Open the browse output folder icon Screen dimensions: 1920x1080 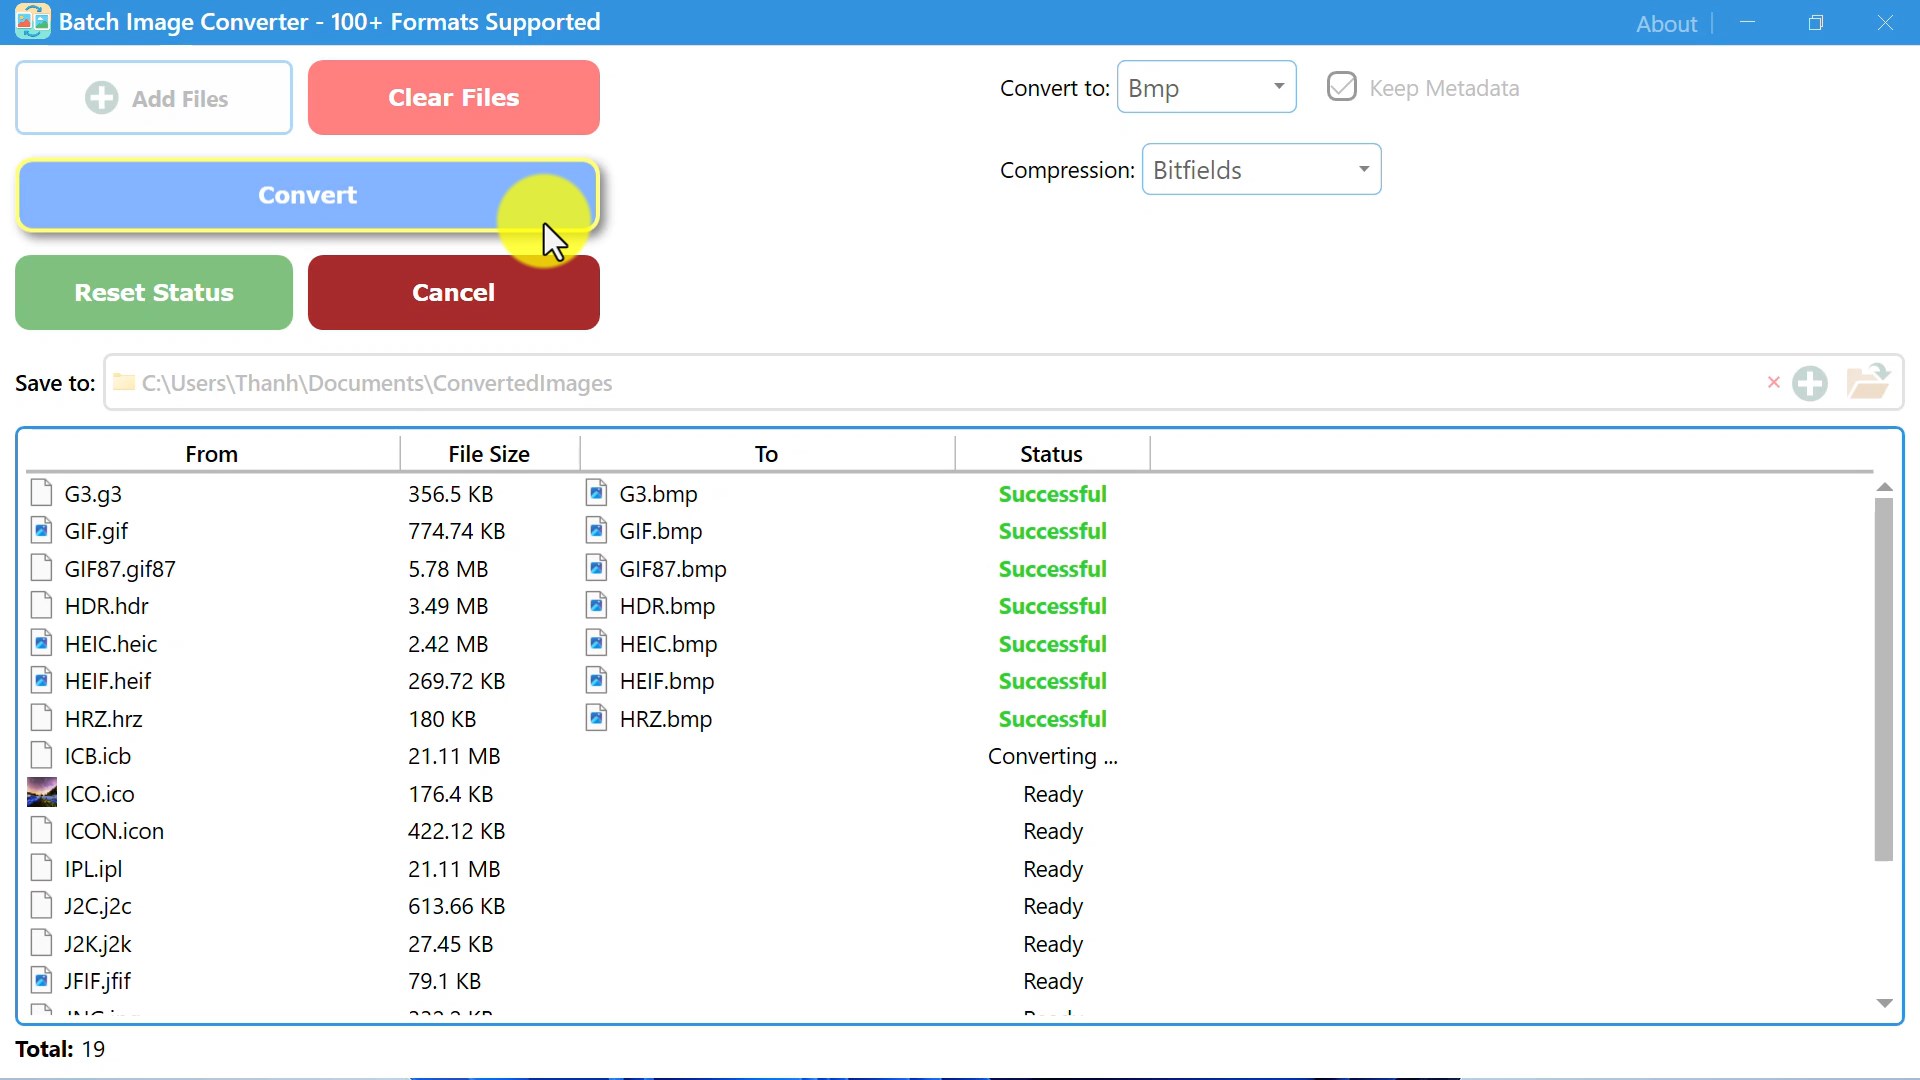[1867, 382]
